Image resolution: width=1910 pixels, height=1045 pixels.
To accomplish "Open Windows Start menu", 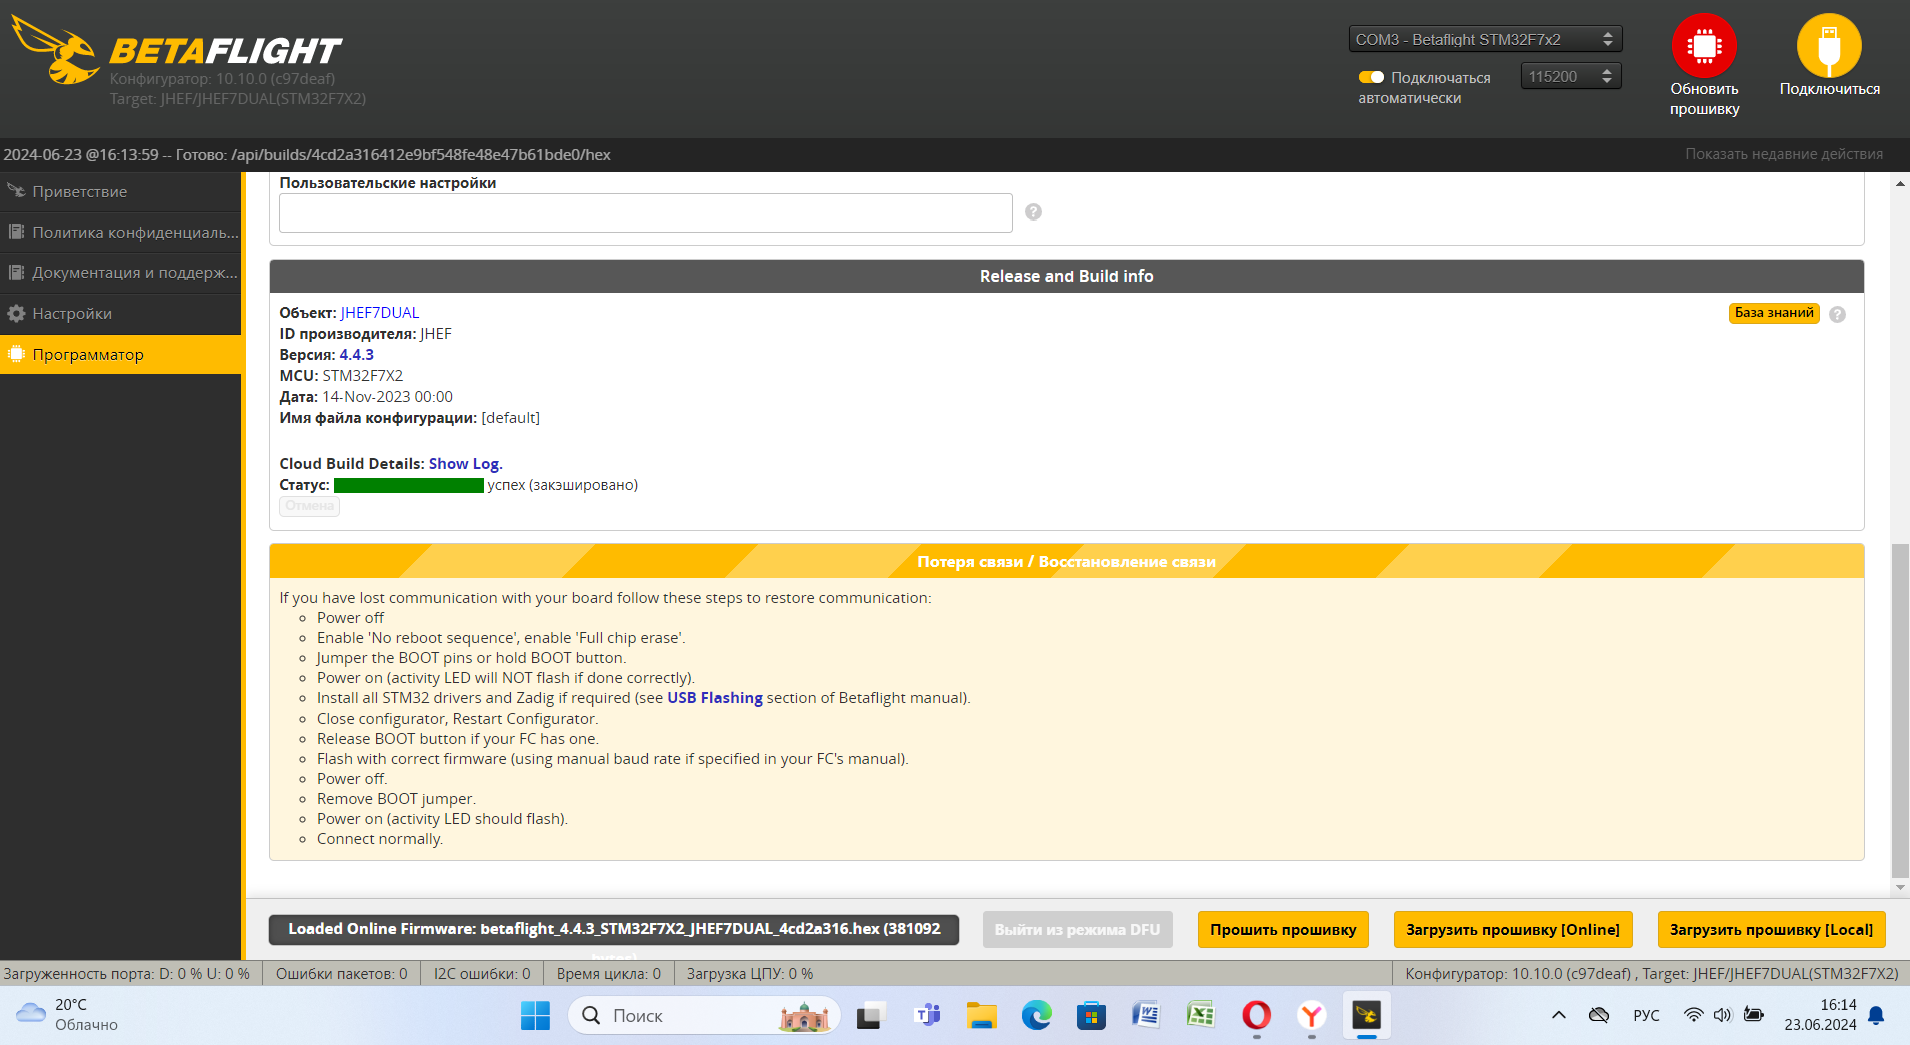I will (x=535, y=1016).
